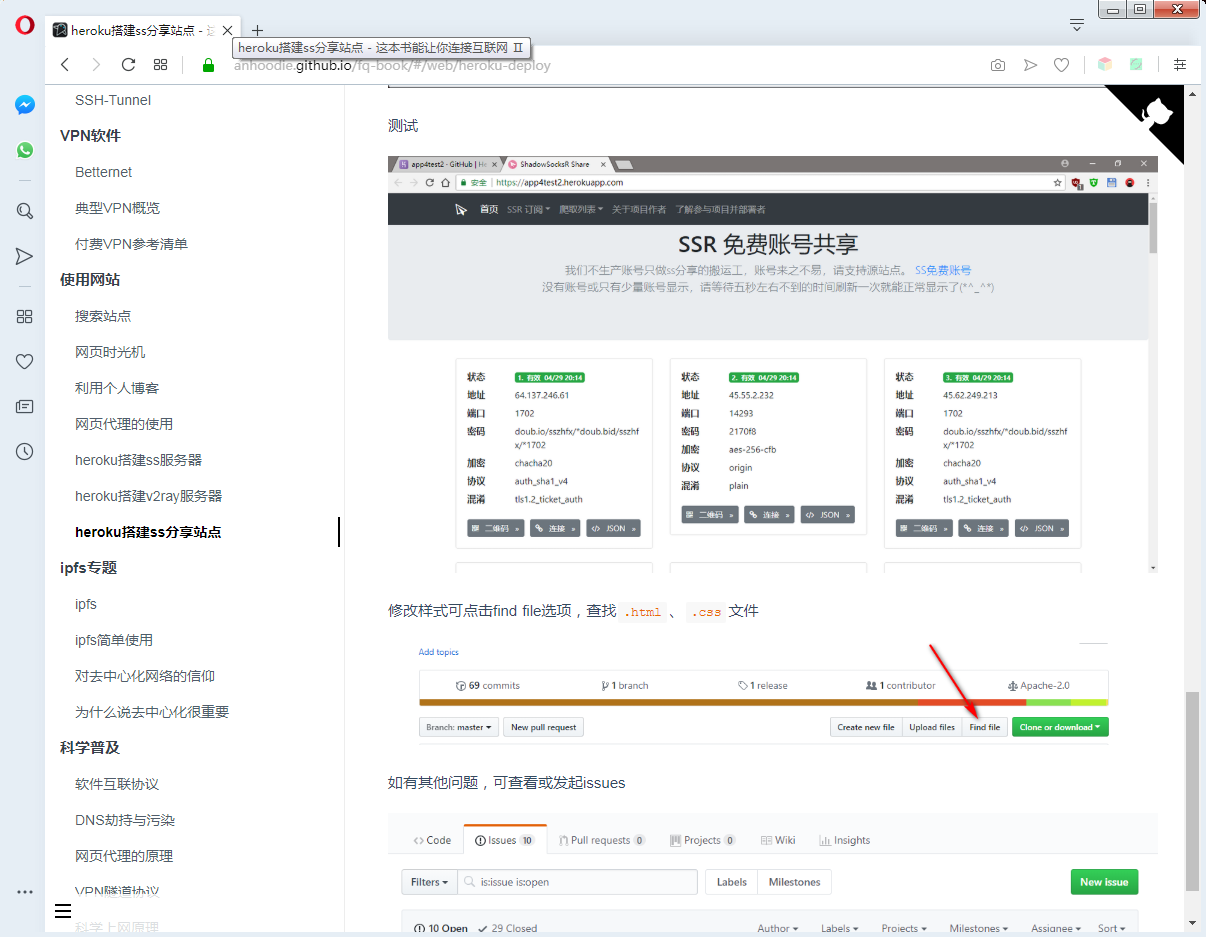
Task: Open 典型VPN概览 in the sidebar
Action: (117, 208)
